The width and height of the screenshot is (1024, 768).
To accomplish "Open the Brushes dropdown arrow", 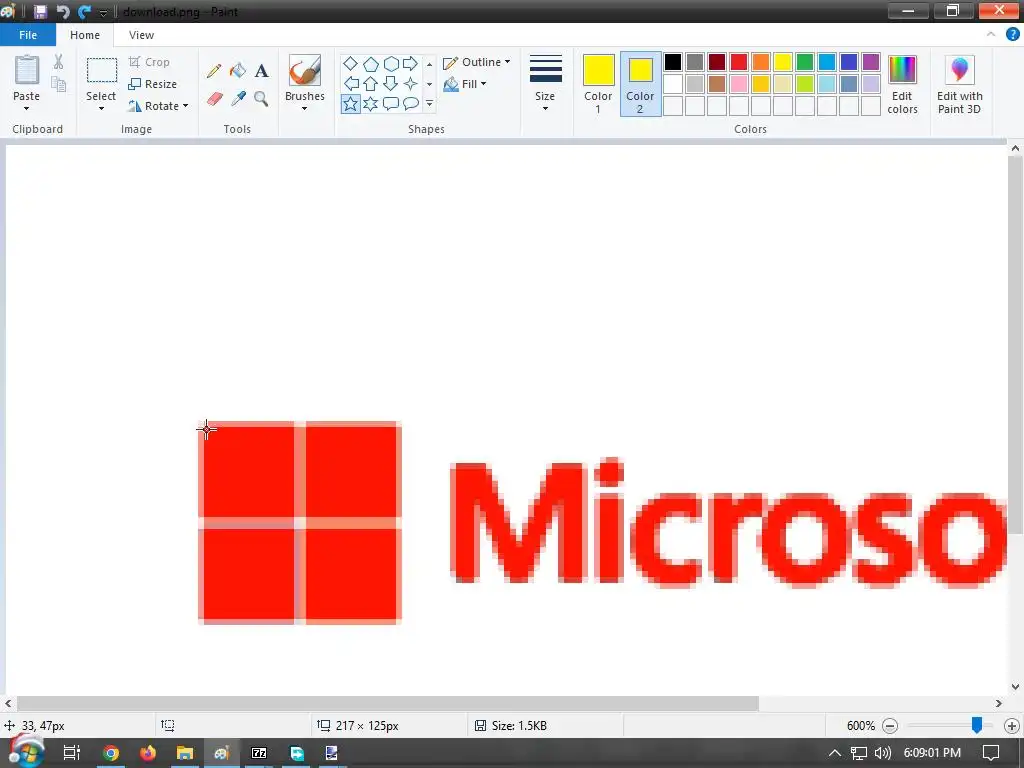I will (x=304, y=109).
